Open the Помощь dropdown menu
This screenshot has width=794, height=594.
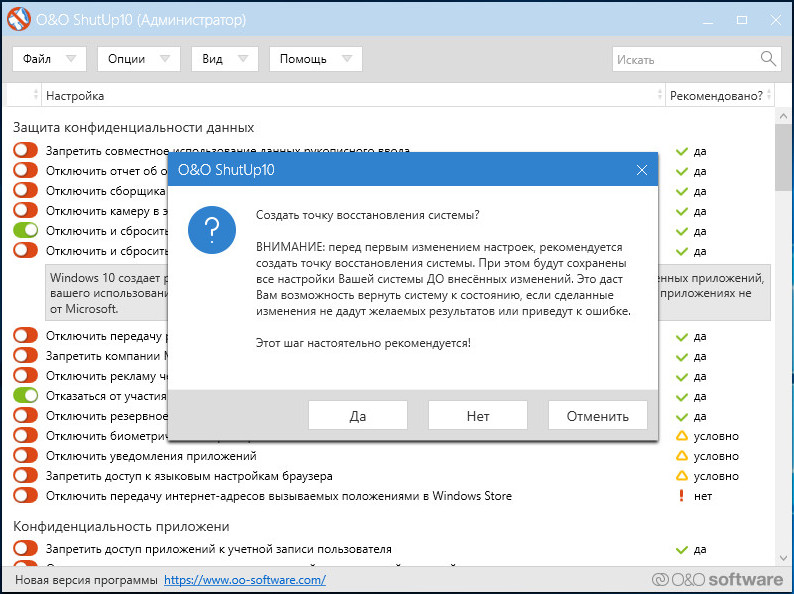tap(315, 59)
